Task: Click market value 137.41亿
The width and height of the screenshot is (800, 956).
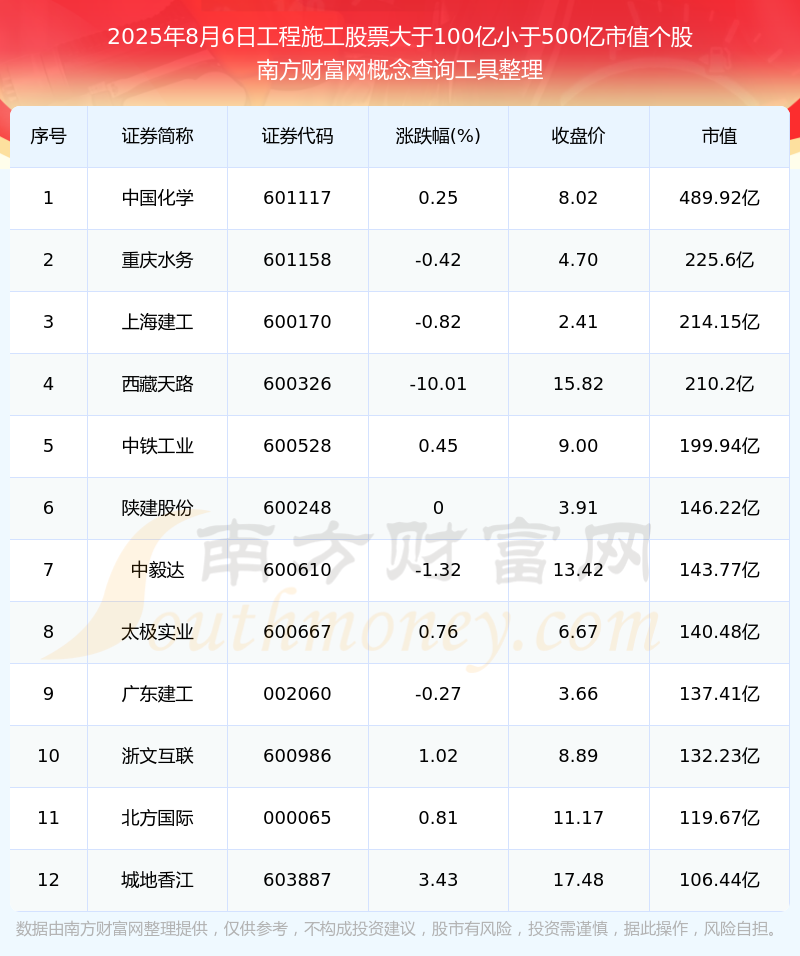Action: pyautogui.click(x=720, y=694)
